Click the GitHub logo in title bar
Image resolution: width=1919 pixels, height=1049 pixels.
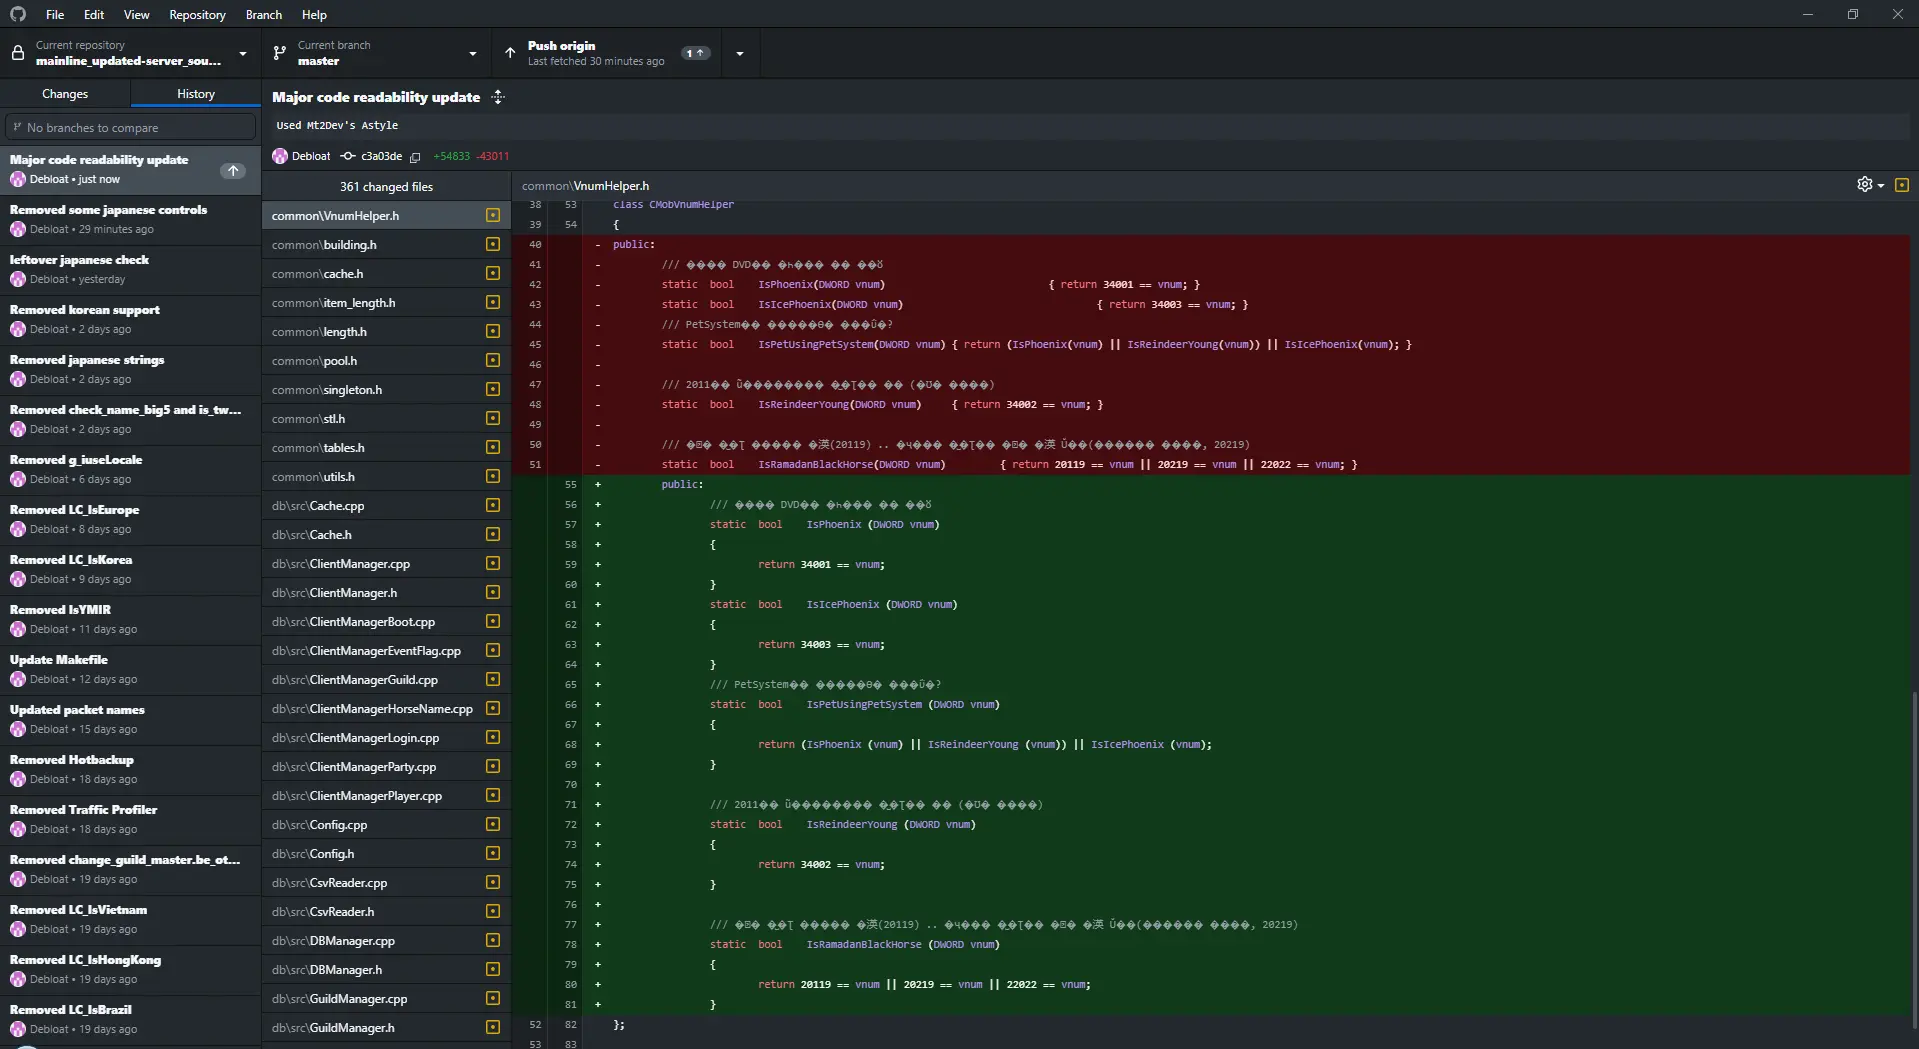(18, 14)
